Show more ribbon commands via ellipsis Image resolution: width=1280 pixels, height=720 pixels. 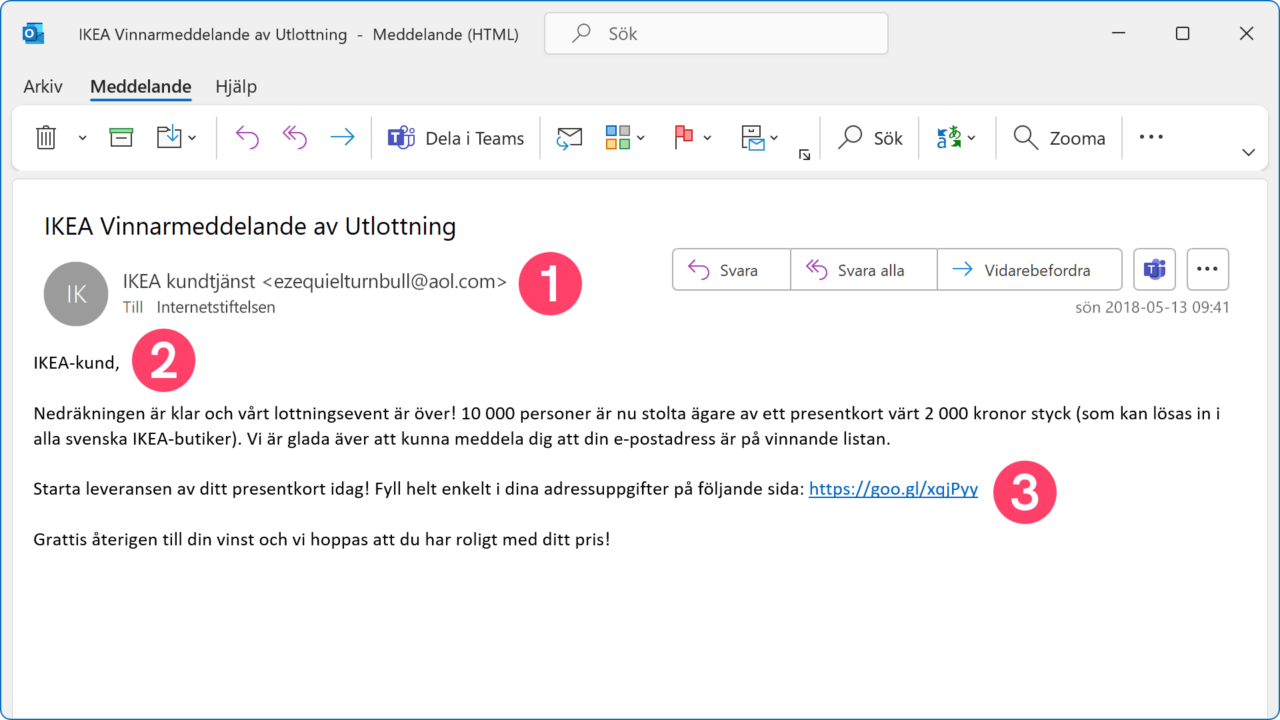1151,137
